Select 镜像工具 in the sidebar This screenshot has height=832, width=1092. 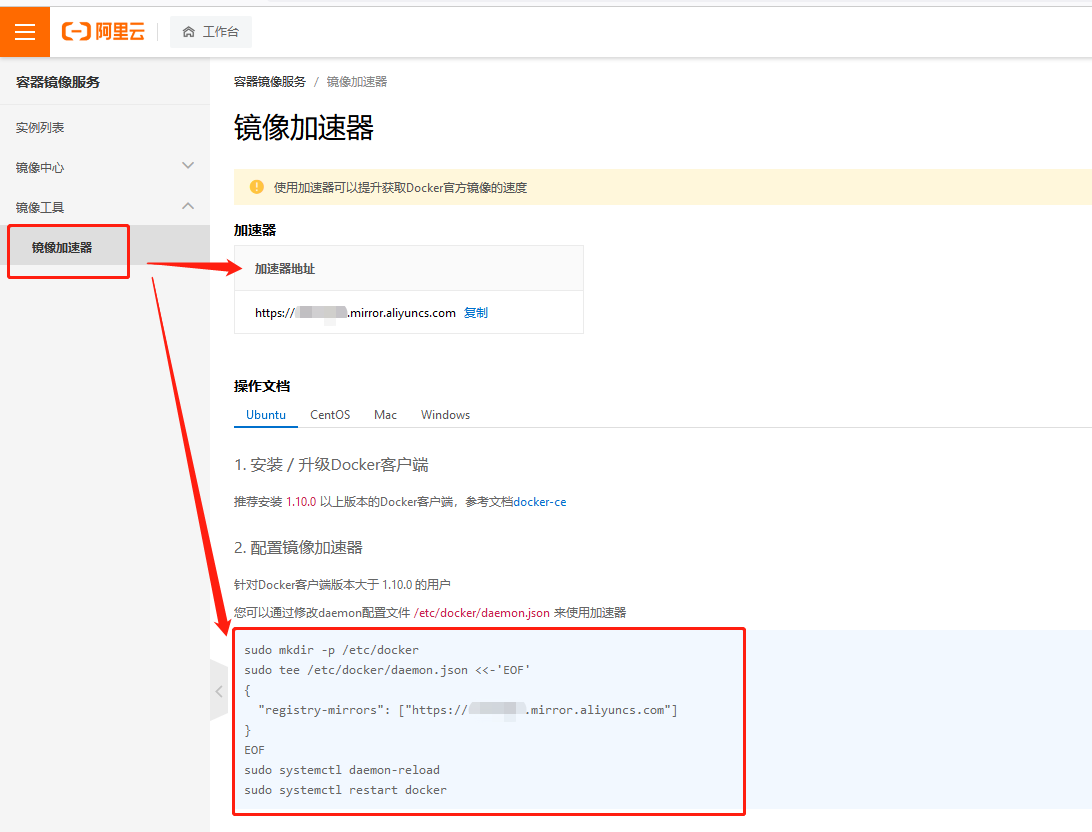click(40, 207)
